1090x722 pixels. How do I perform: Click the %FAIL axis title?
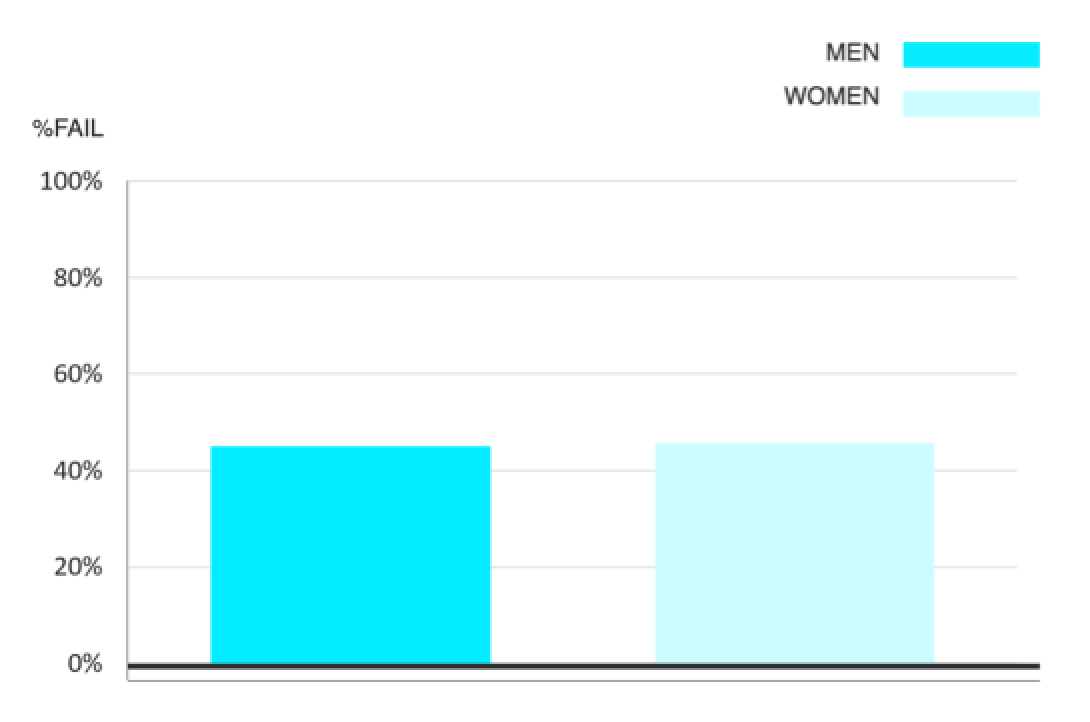68,128
